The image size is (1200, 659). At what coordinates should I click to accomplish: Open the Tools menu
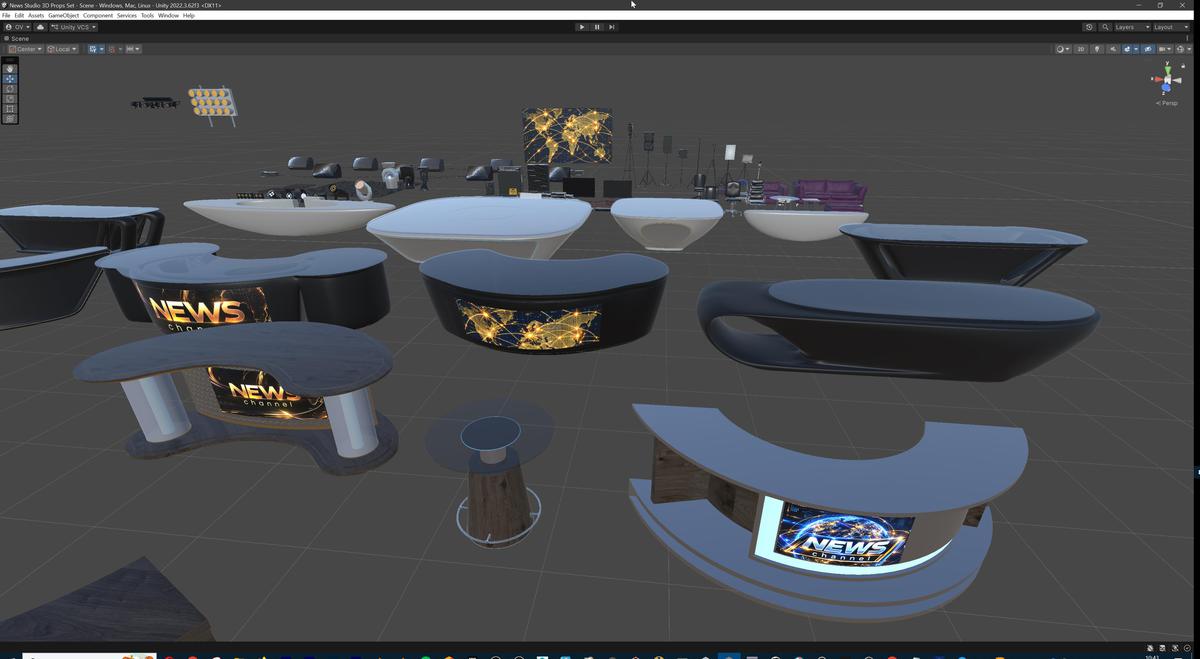click(147, 16)
